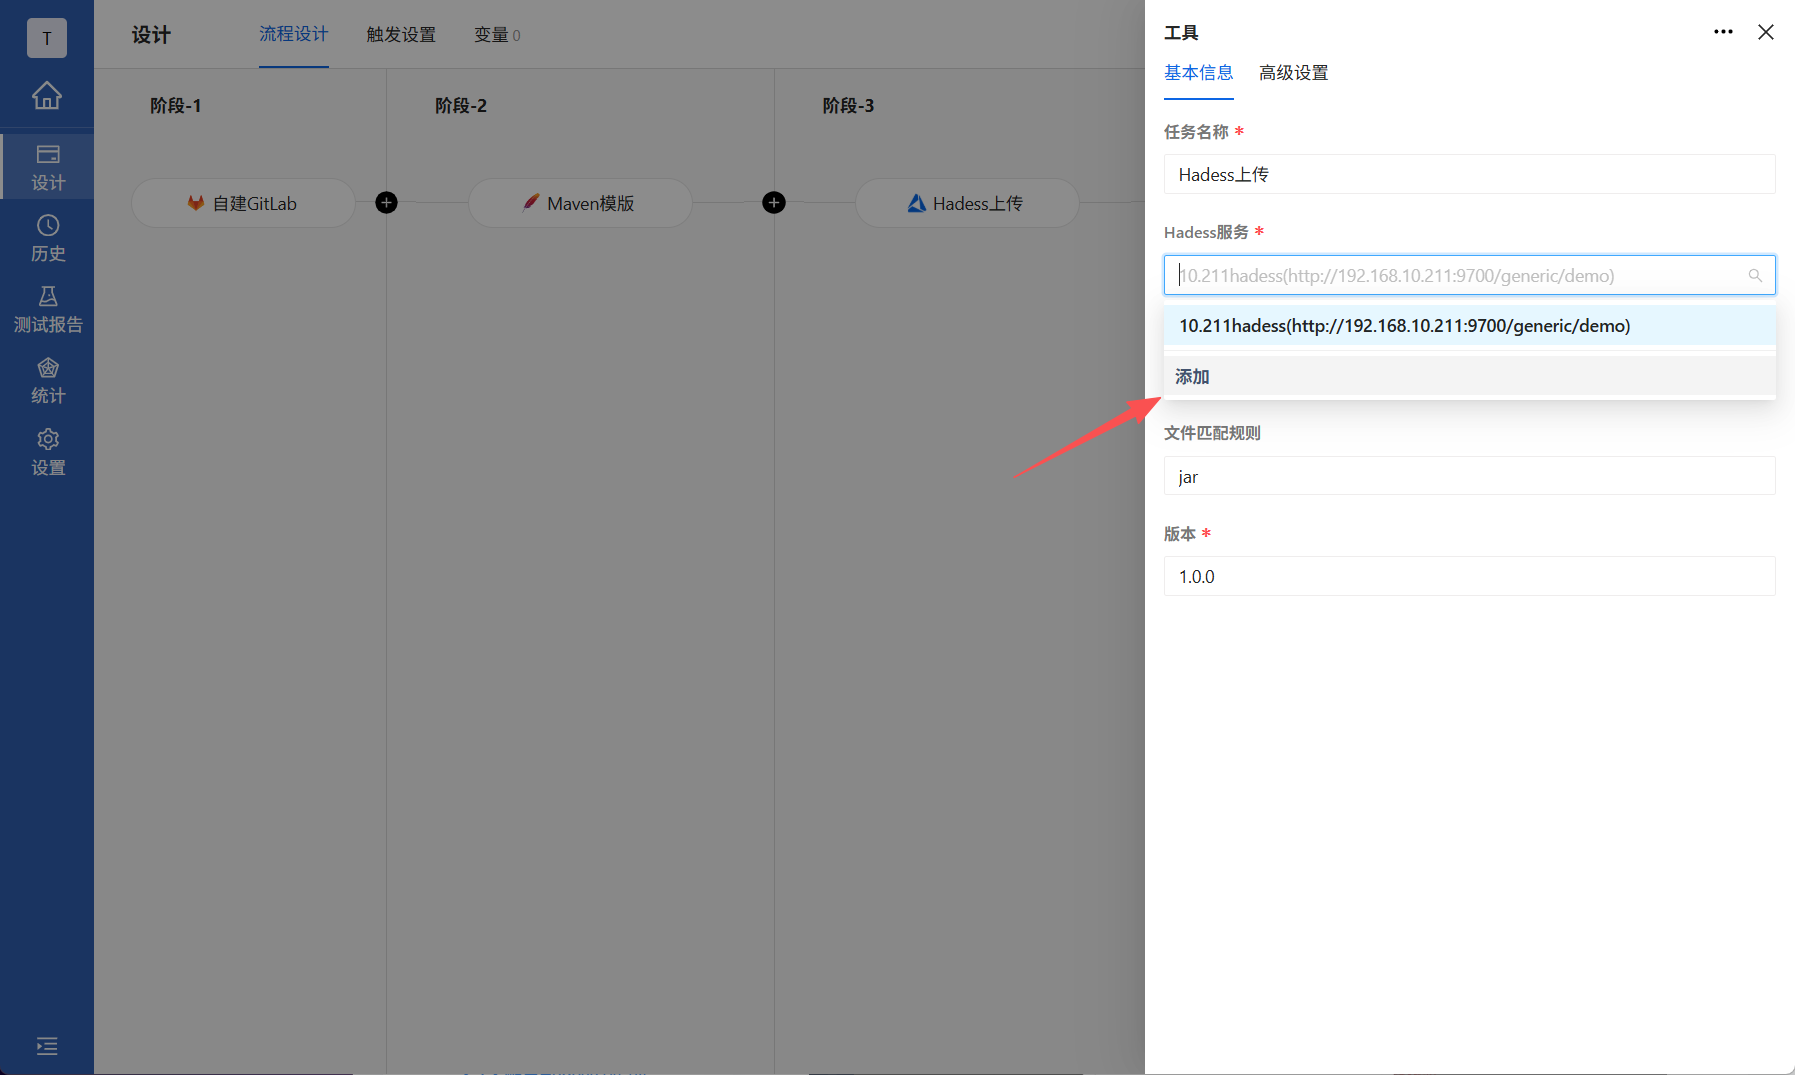Open the 设计 sidebar section
This screenshot has height=1075, width=1795.
pos(47,167)
